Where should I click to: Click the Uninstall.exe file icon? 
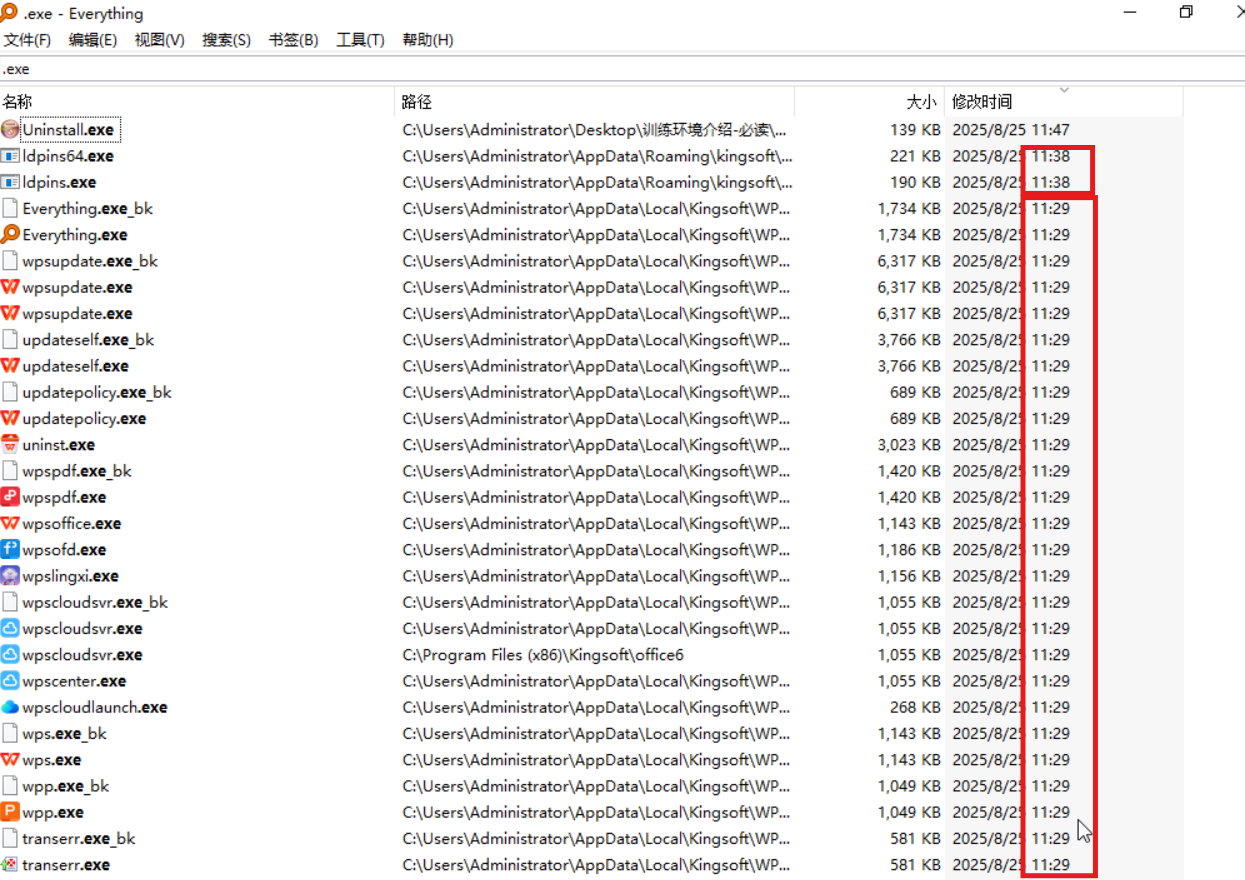(x=10, y=129)
